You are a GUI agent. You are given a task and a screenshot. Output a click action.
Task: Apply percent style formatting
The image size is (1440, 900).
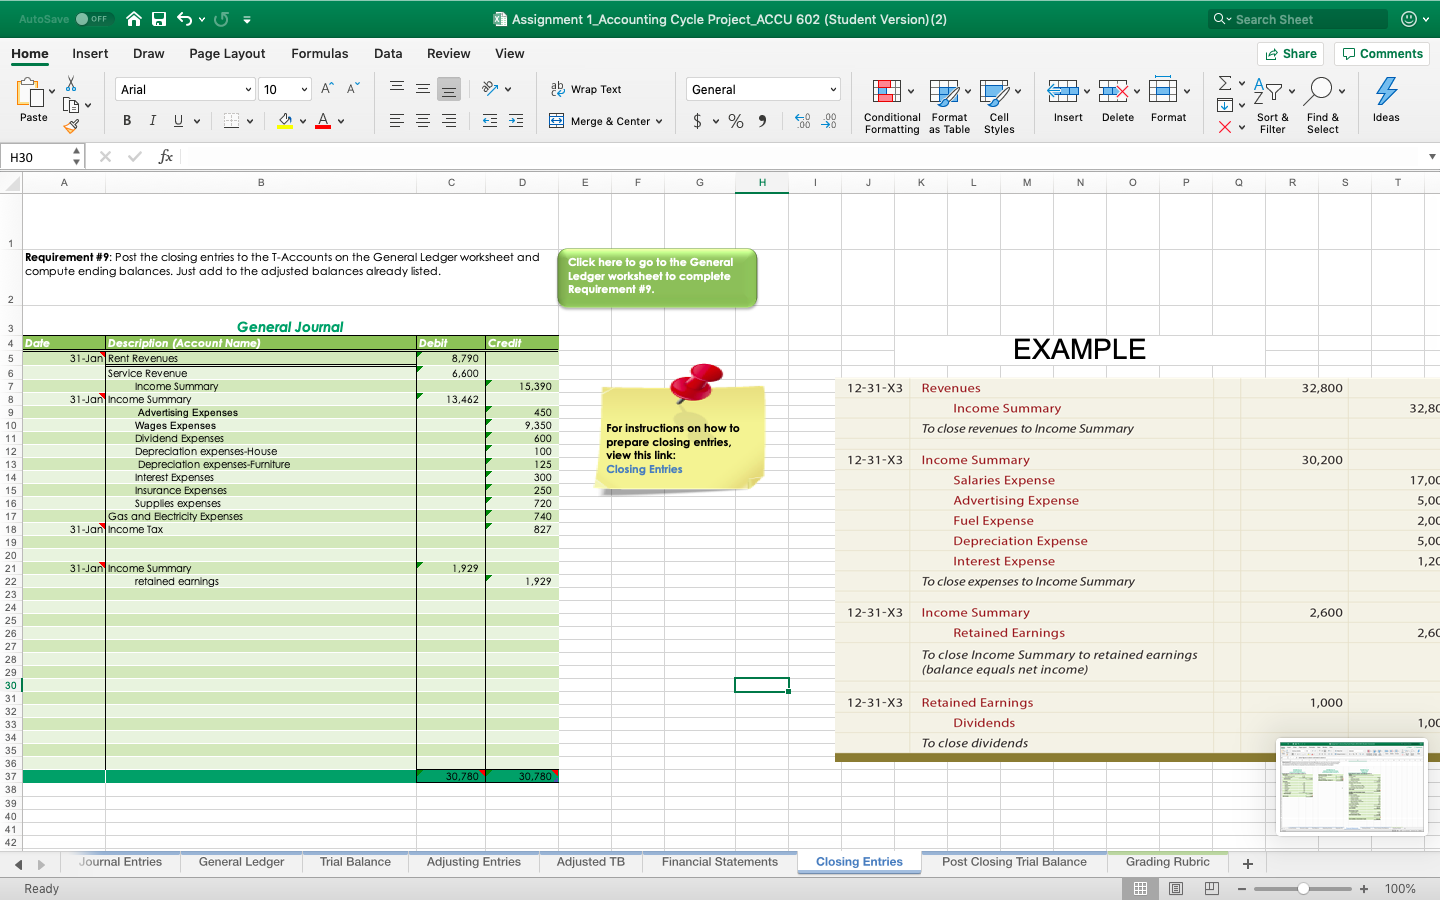click(736, 121)
